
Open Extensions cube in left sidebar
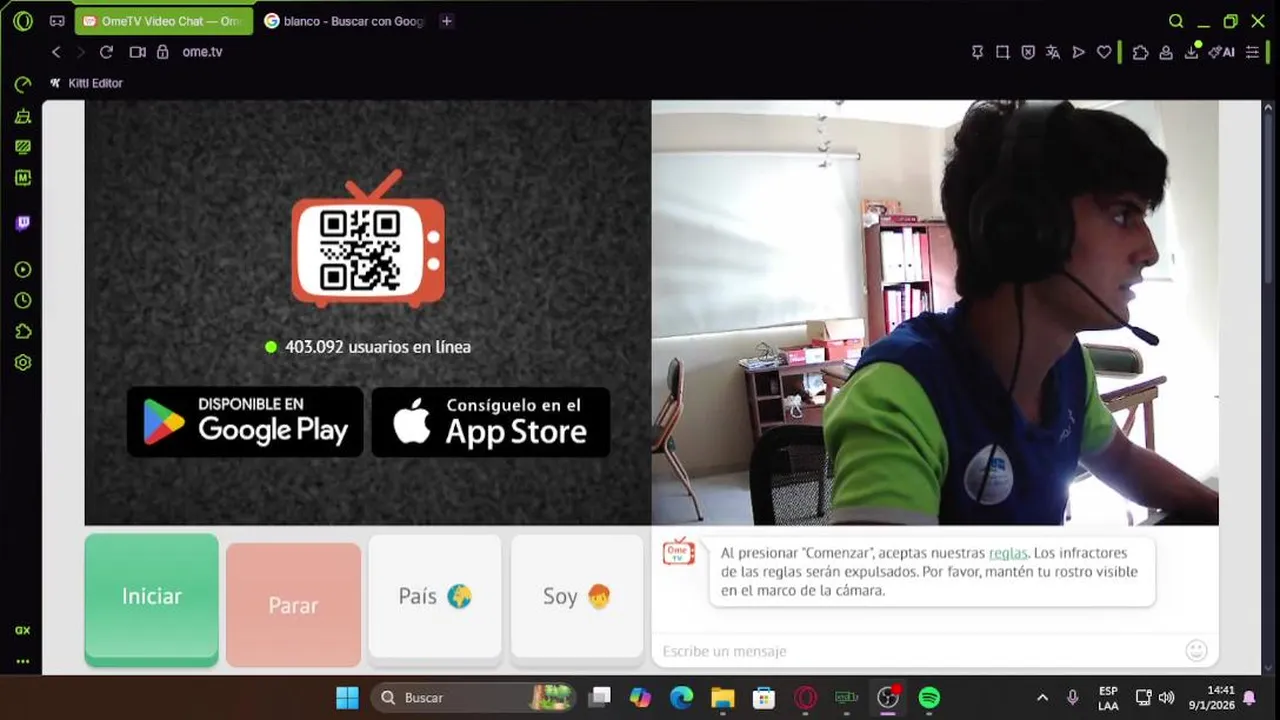click(23, 332)
